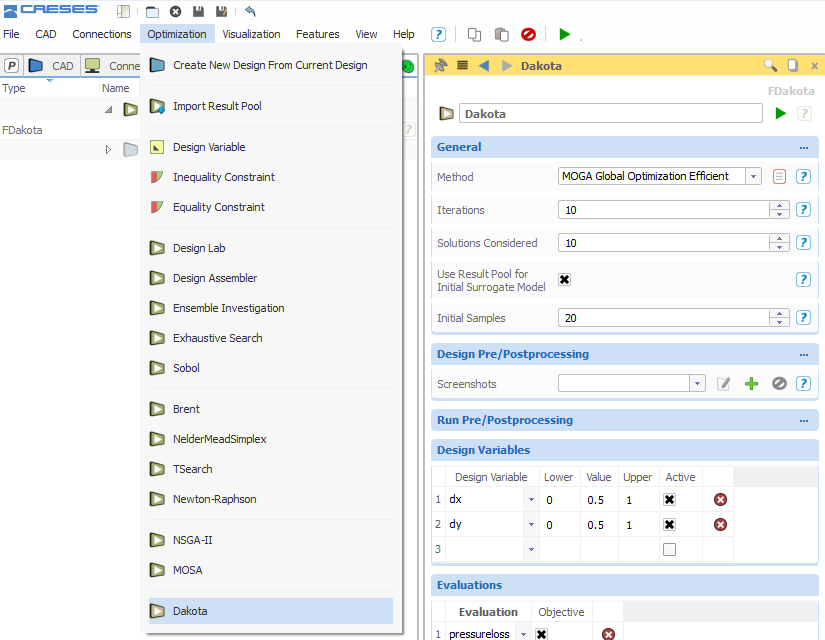Expand General section options ellipsis
Screen dimensions: 825x640
click(803, 148)
